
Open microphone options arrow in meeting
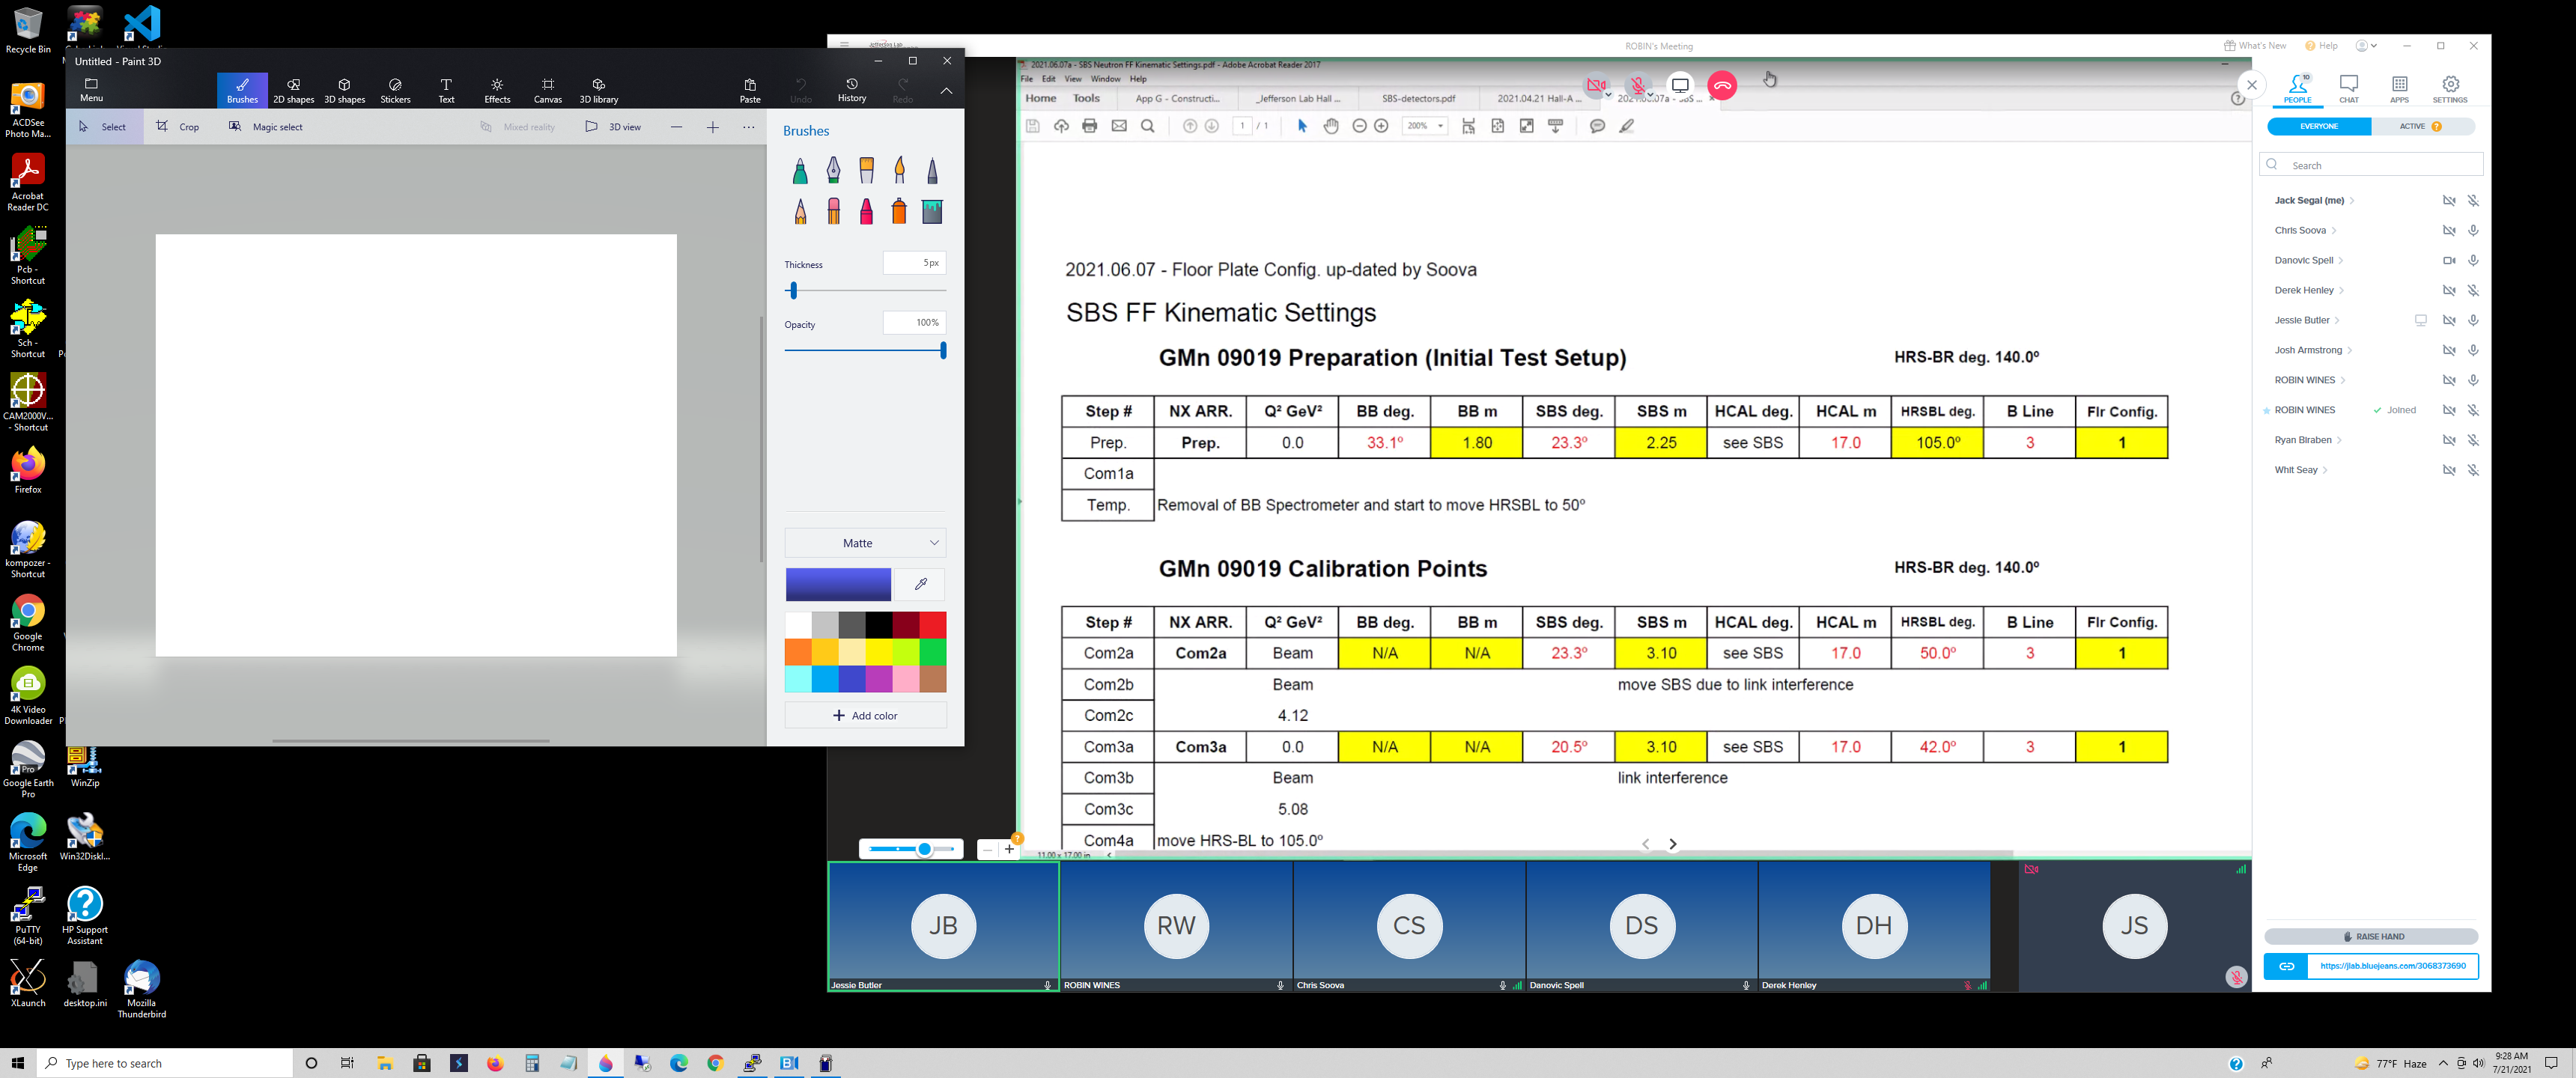[1651, 96]
